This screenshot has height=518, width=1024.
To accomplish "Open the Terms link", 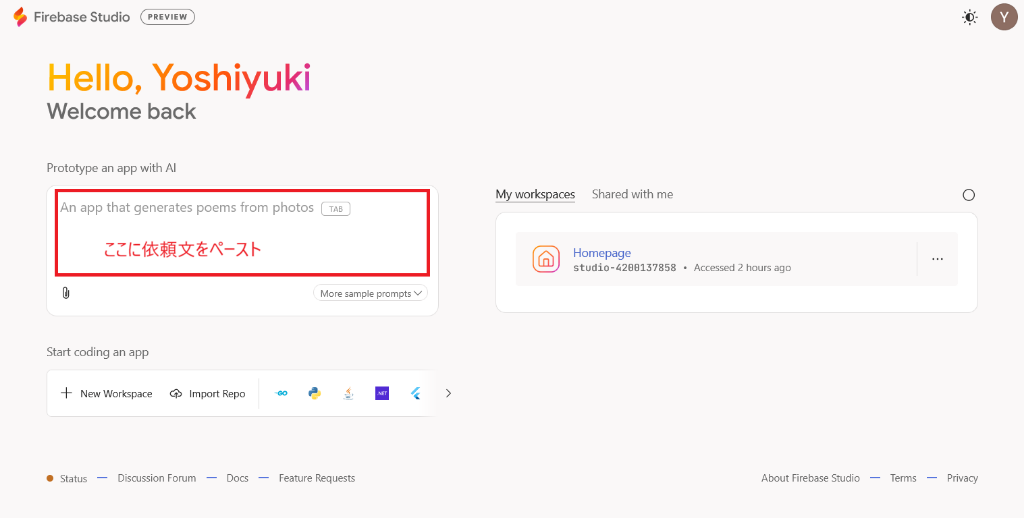I will [903, 478].
